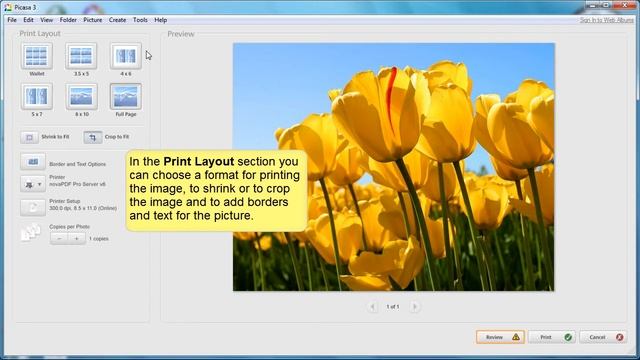Click the '1 of 1' page counter
This screenshot has width=640, height=360.
point(393,307)
